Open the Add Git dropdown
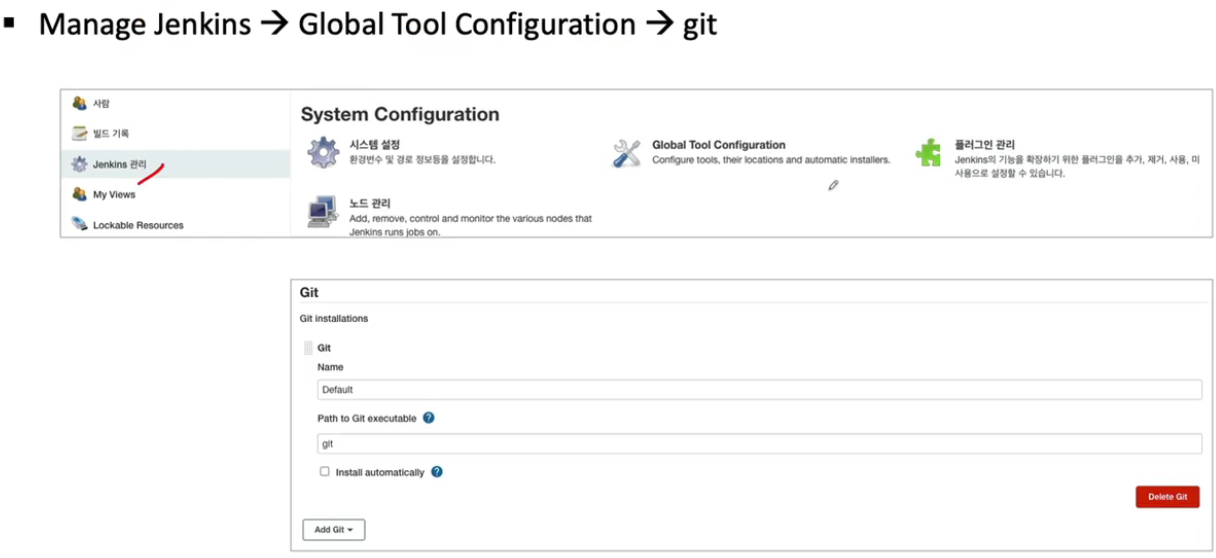This screenshot has height=558, width=1216. pyautogui.click(x=334, y=530)
